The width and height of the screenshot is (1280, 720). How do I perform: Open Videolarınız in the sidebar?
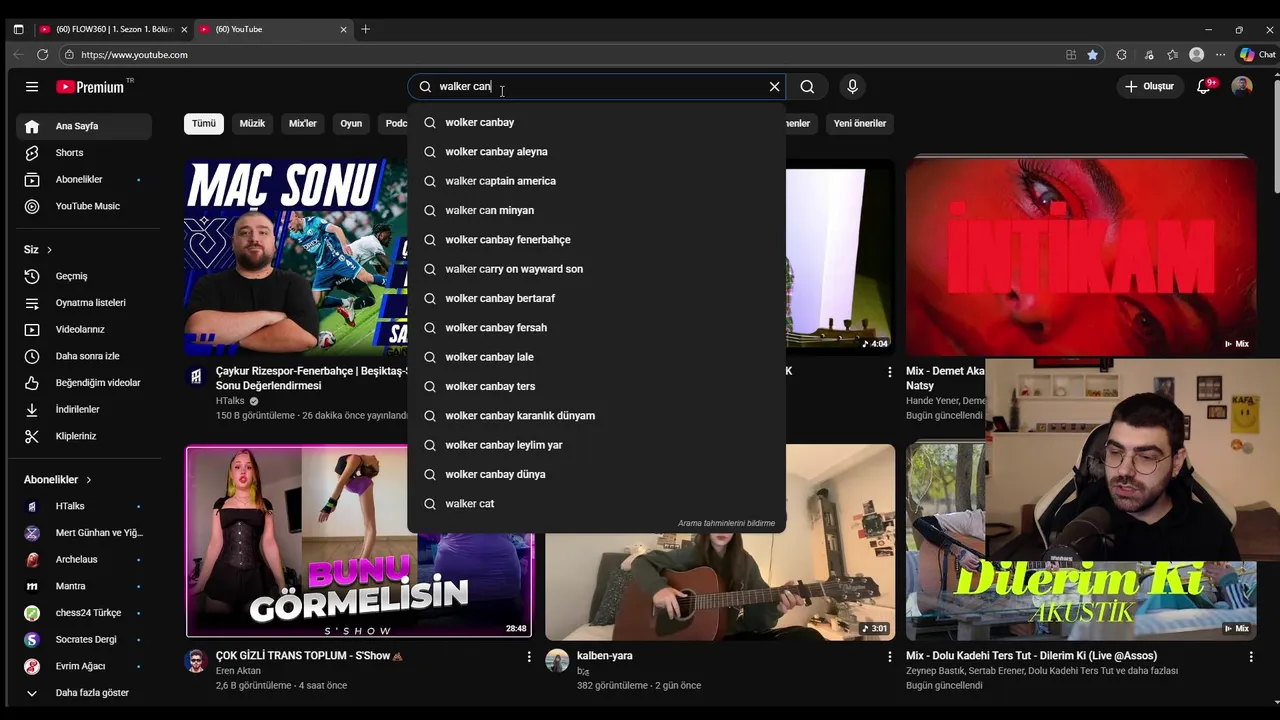coord(84,329)
